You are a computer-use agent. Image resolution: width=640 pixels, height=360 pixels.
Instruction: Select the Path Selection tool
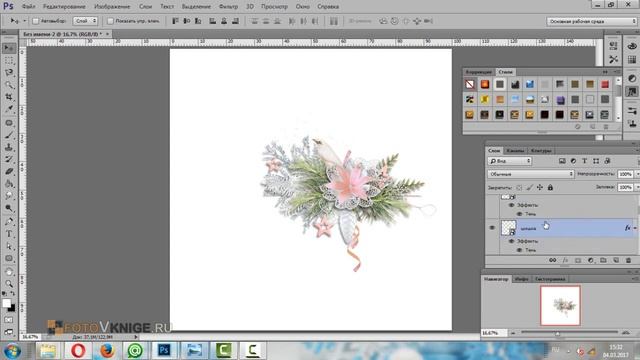(x=9, y=246)
